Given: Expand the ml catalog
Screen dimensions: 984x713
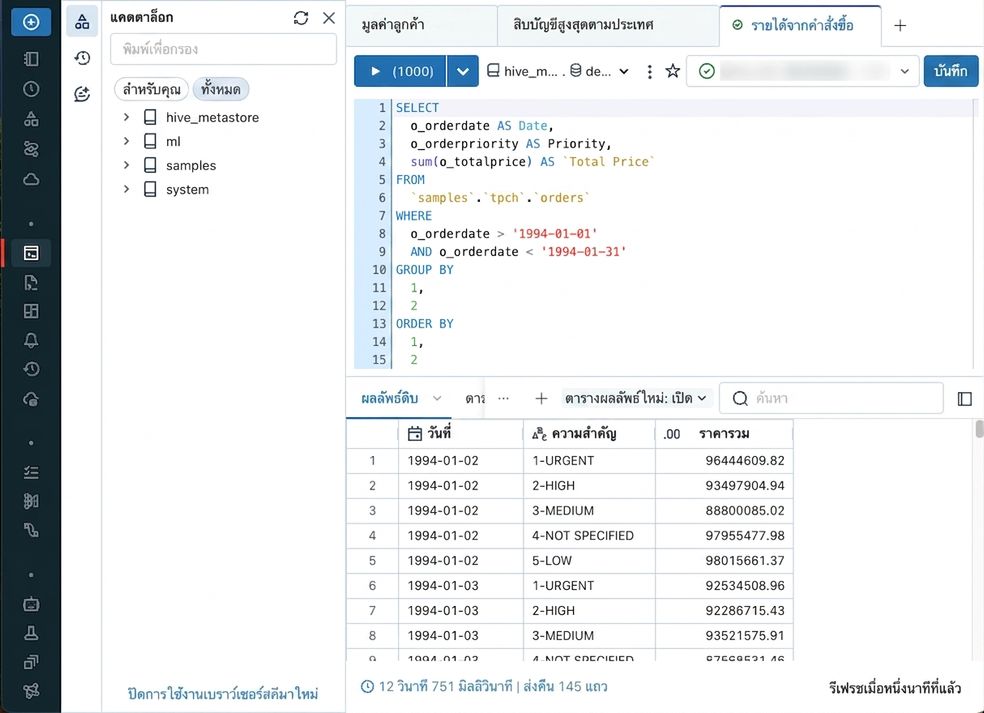Looking at the screenshot, I should pos(126,141).
